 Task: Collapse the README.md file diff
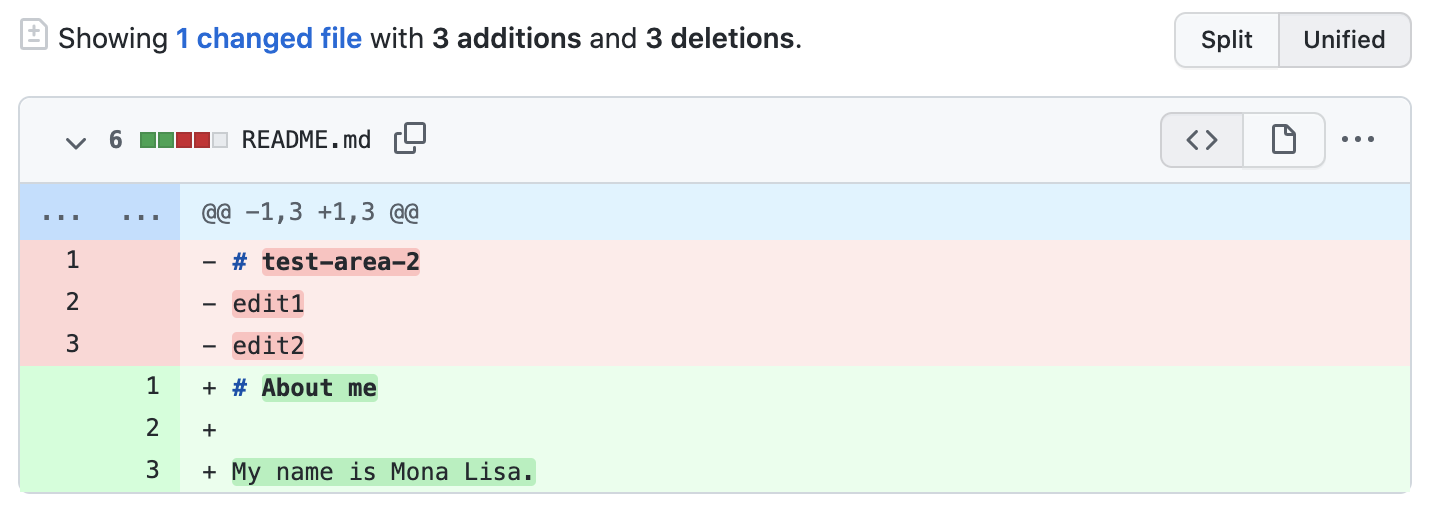tap(75, 141)
